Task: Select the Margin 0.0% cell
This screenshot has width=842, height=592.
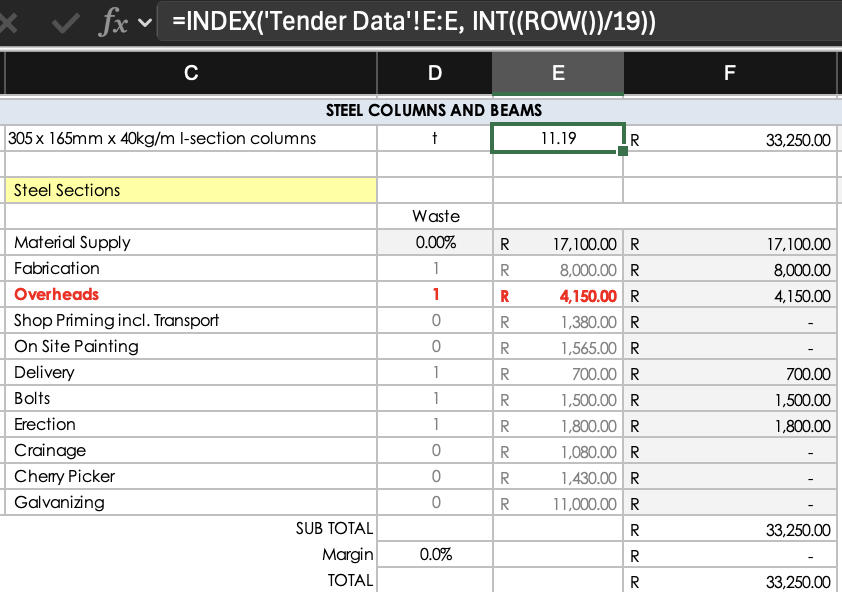Action: coord(434,554)
